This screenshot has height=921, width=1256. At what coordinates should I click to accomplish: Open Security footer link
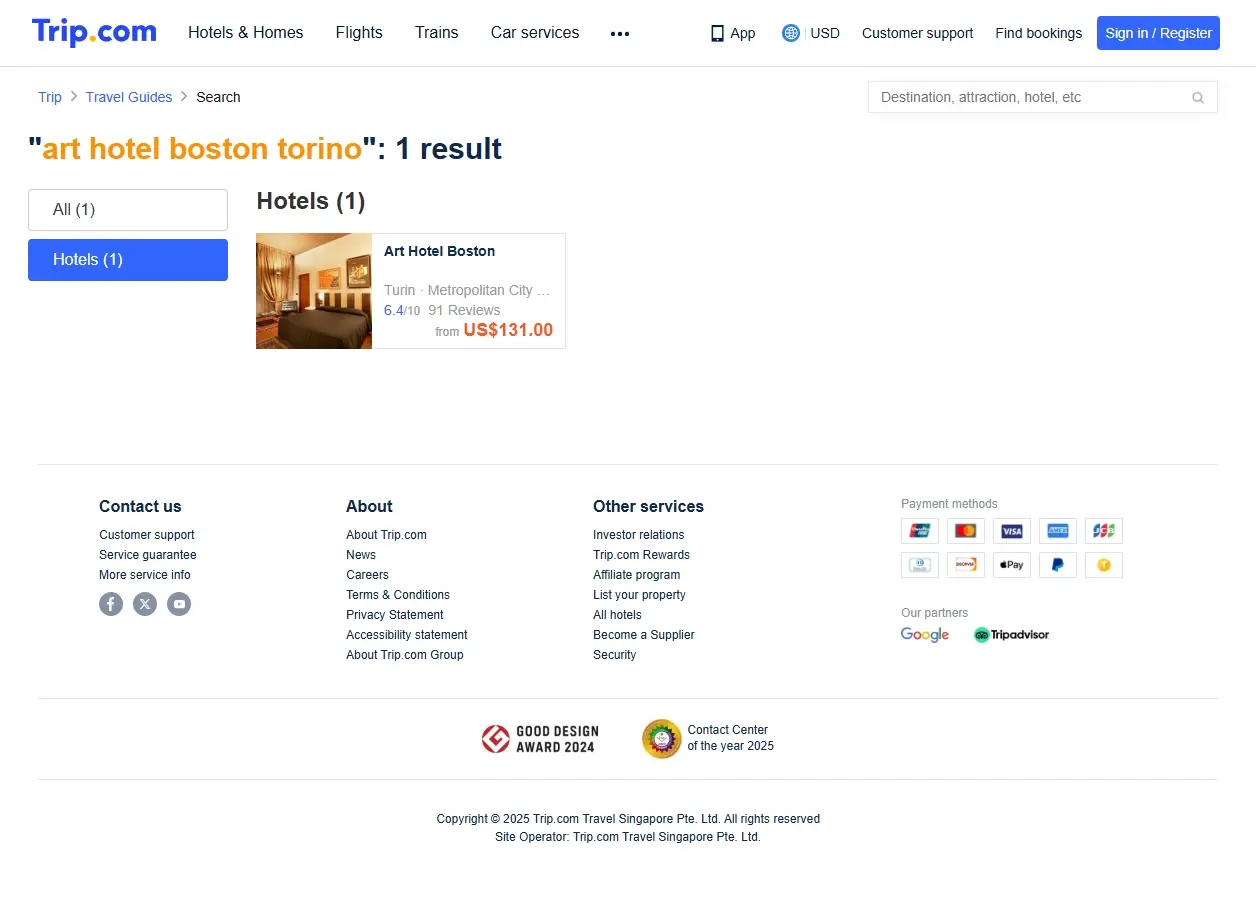614,655
